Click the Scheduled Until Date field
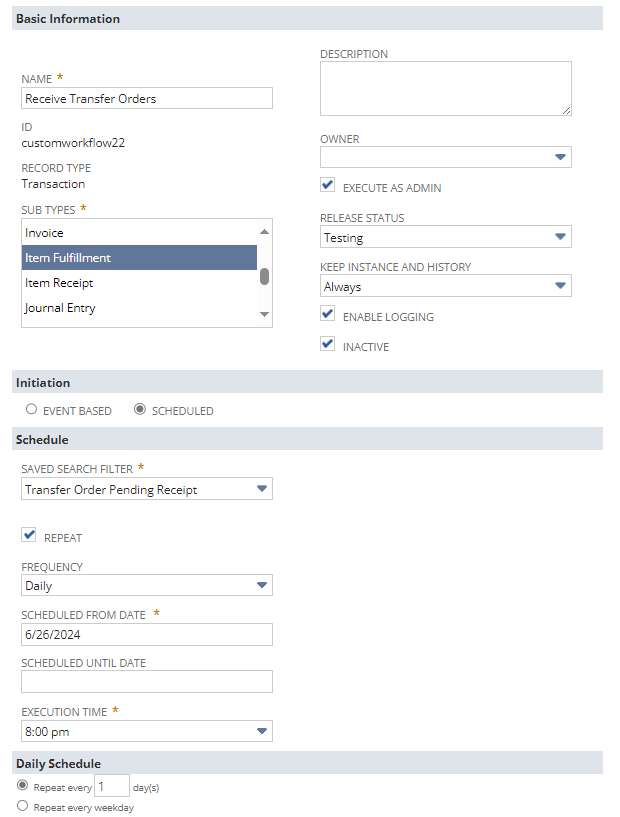 pyautogui.click(x=147, y=682)
